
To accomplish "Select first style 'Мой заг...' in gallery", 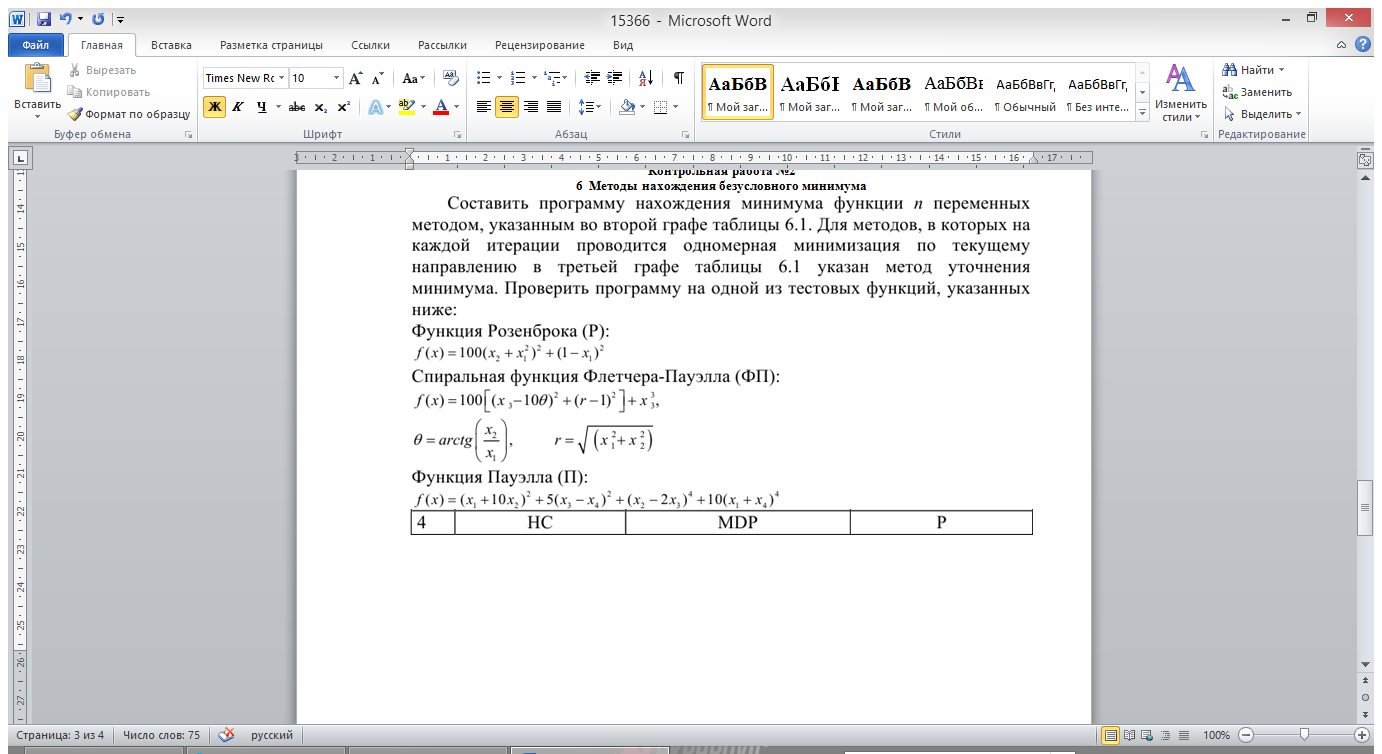I will (738, 92).
